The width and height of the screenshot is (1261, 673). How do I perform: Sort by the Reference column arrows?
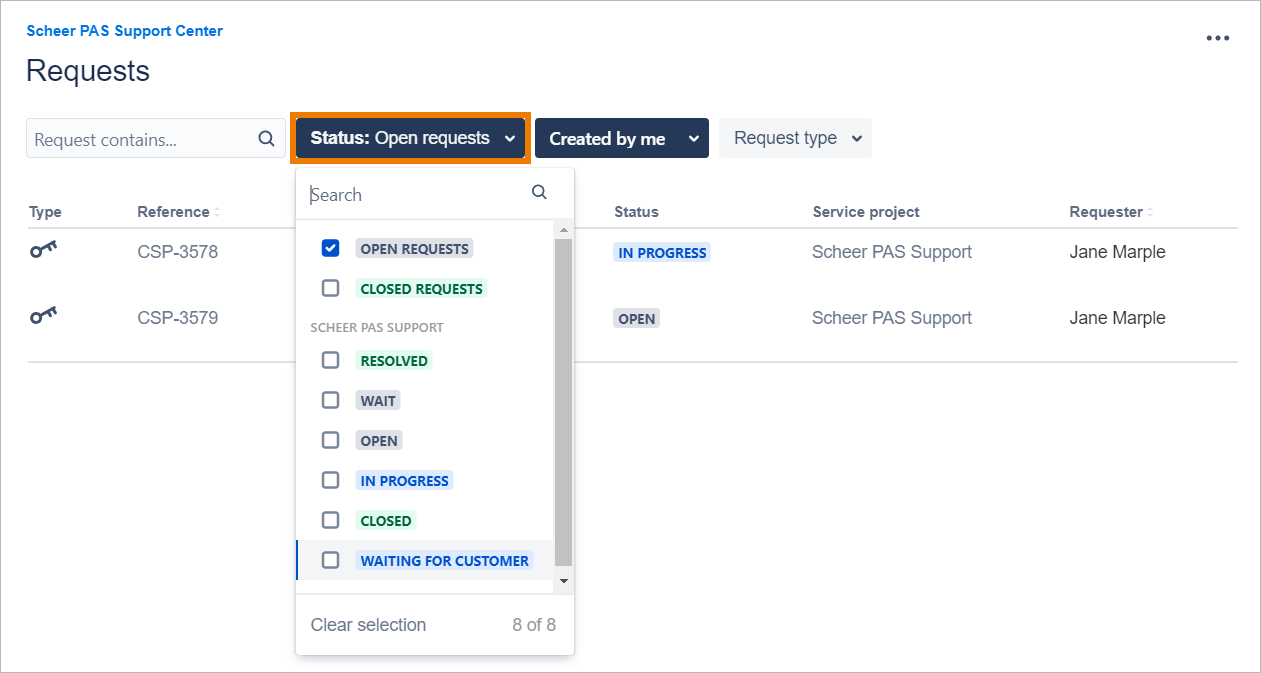coord(217,213)
